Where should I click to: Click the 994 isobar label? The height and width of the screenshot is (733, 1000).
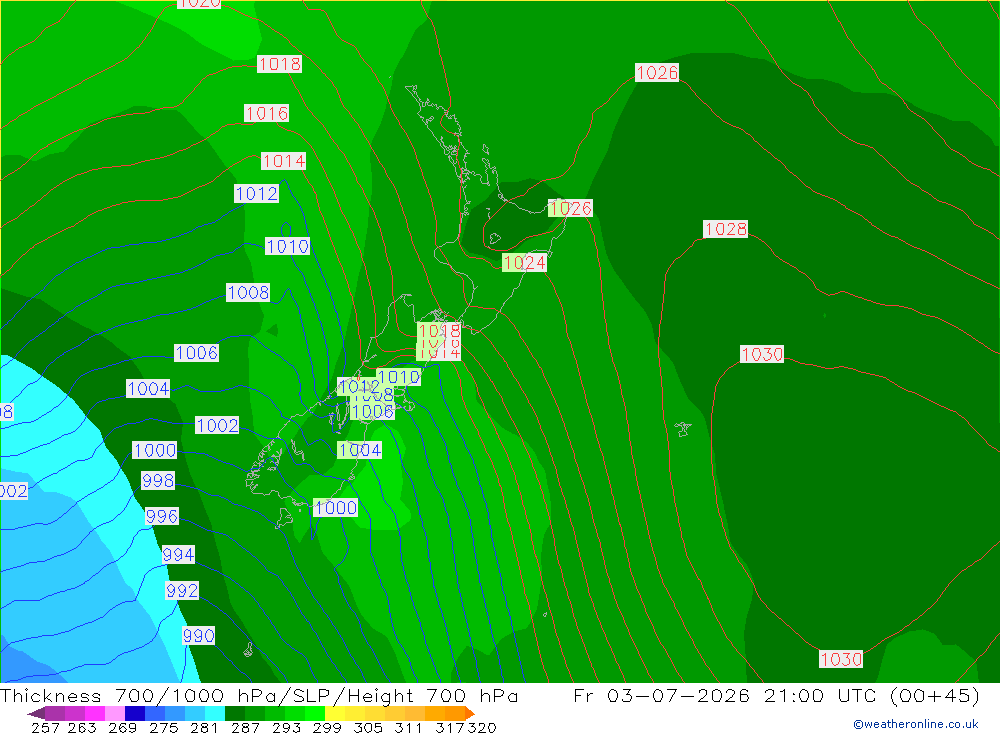[x=179, y=554]
